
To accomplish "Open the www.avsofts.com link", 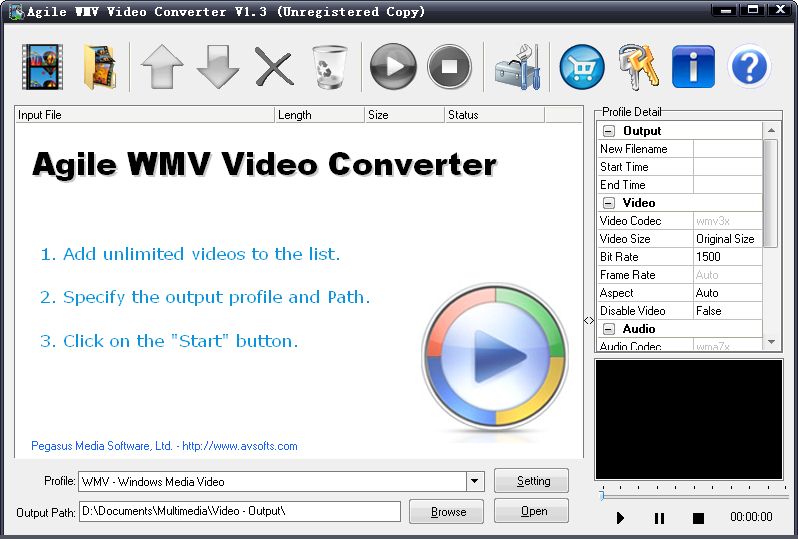I will click(x=240, y=446).
